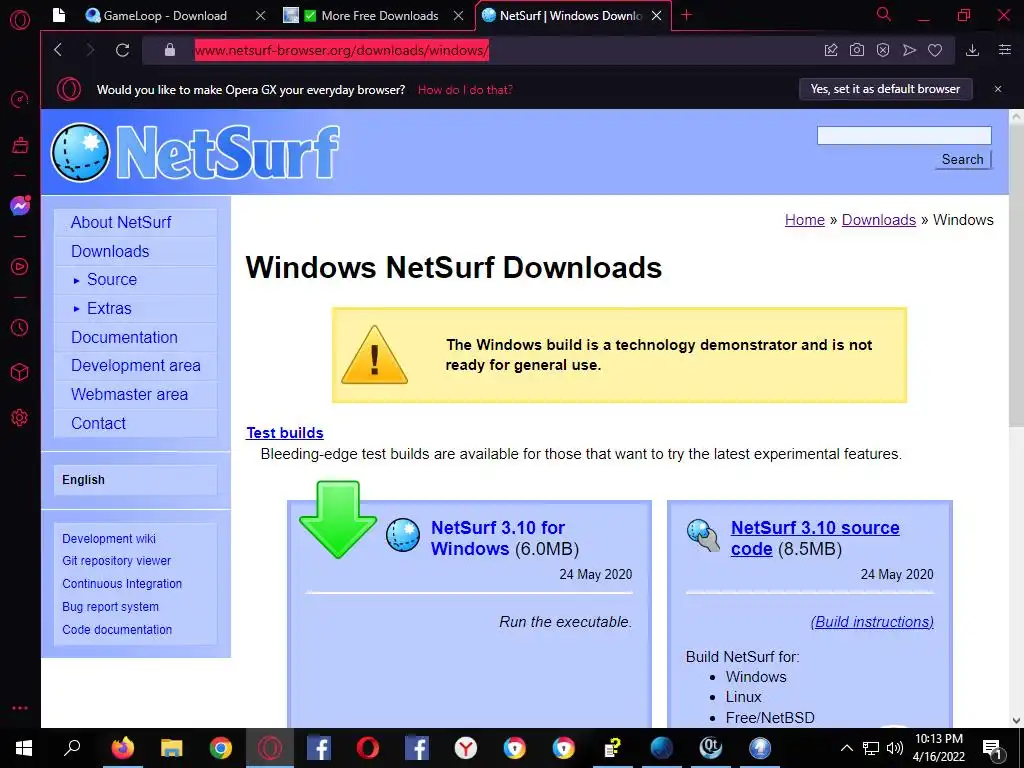Open Easy Setup sliders icon
The height and width of the screenshot is (768, 1024).
point(1005,50)
